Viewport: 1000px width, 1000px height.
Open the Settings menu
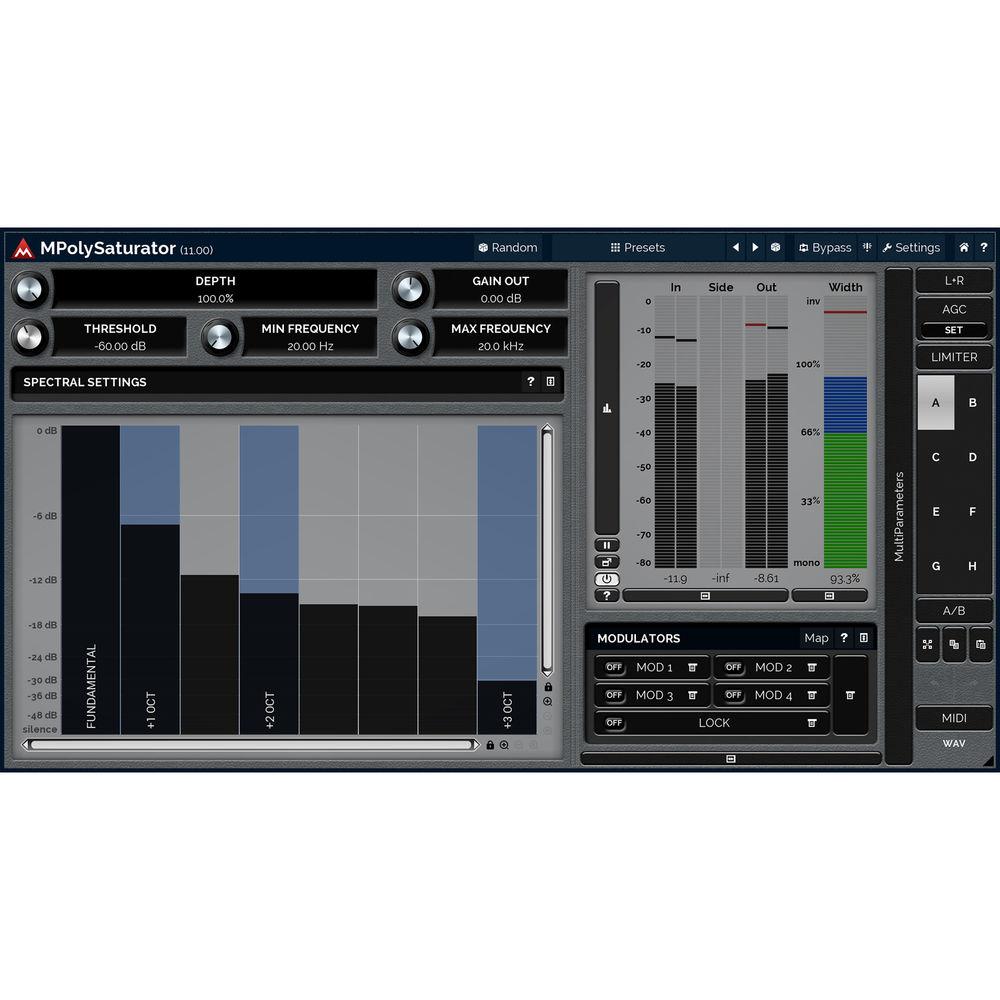click(911, 248)
